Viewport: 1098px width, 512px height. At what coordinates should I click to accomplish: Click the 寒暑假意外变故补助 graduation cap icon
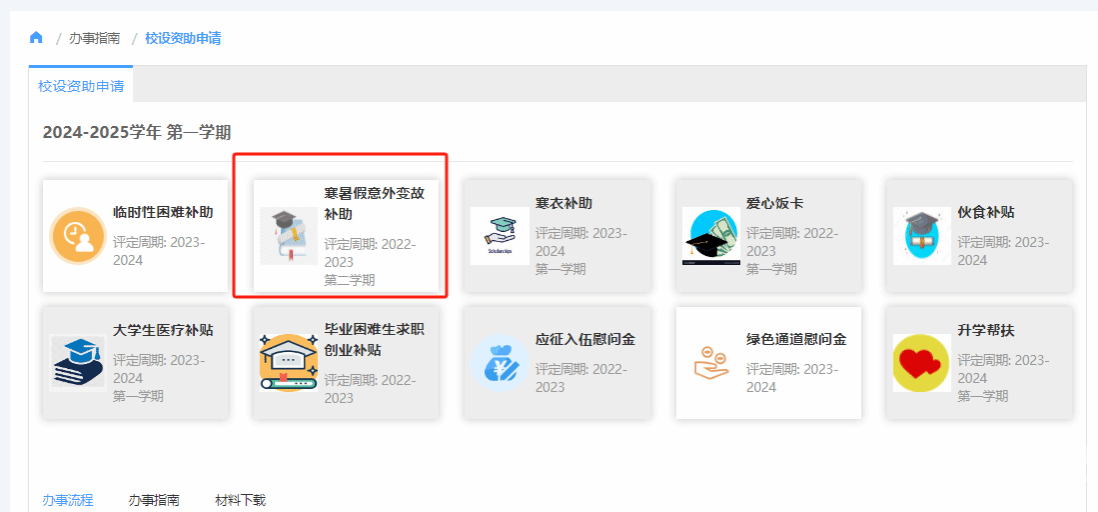click(x=288, y=236)
